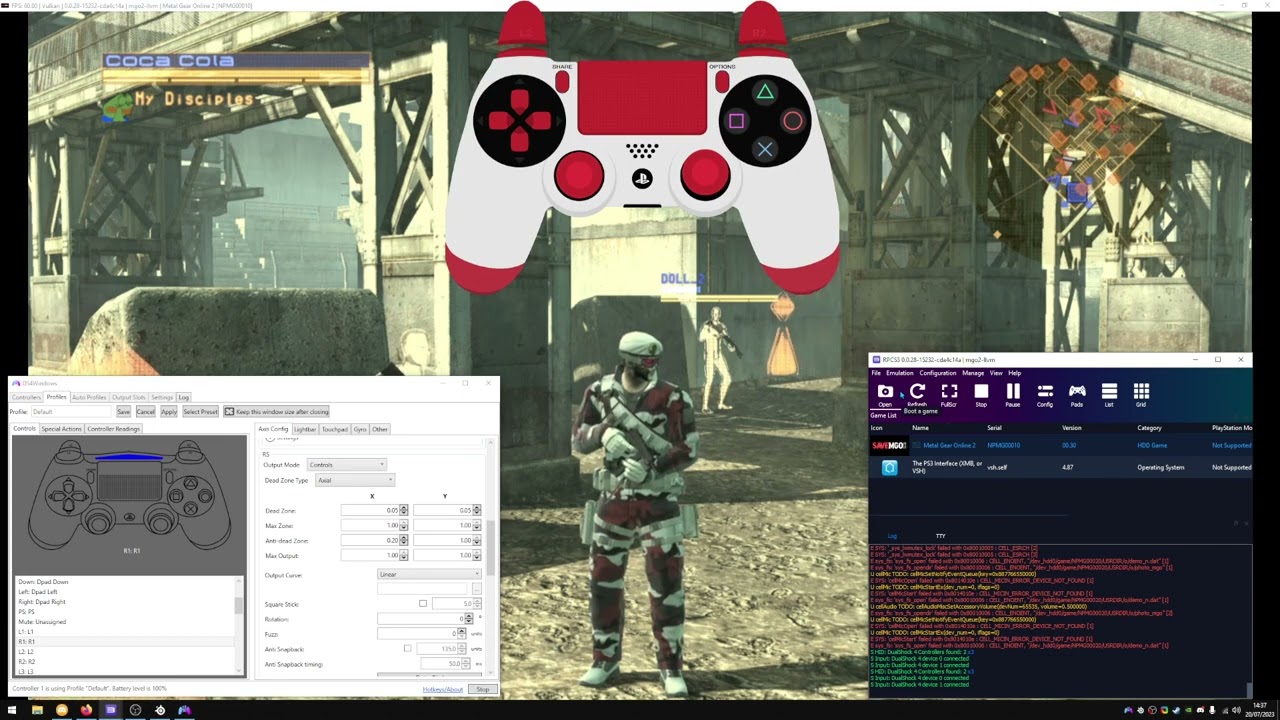Click the square button on controller overlay

737,121
